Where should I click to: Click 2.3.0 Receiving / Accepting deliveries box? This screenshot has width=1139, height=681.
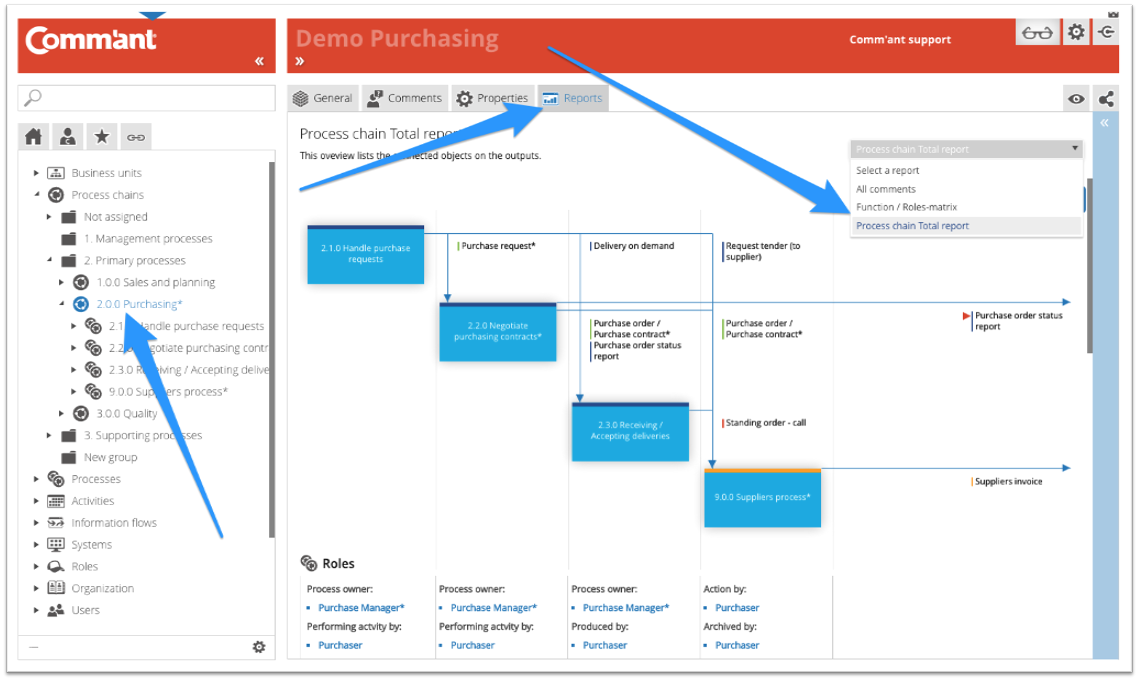630,431
